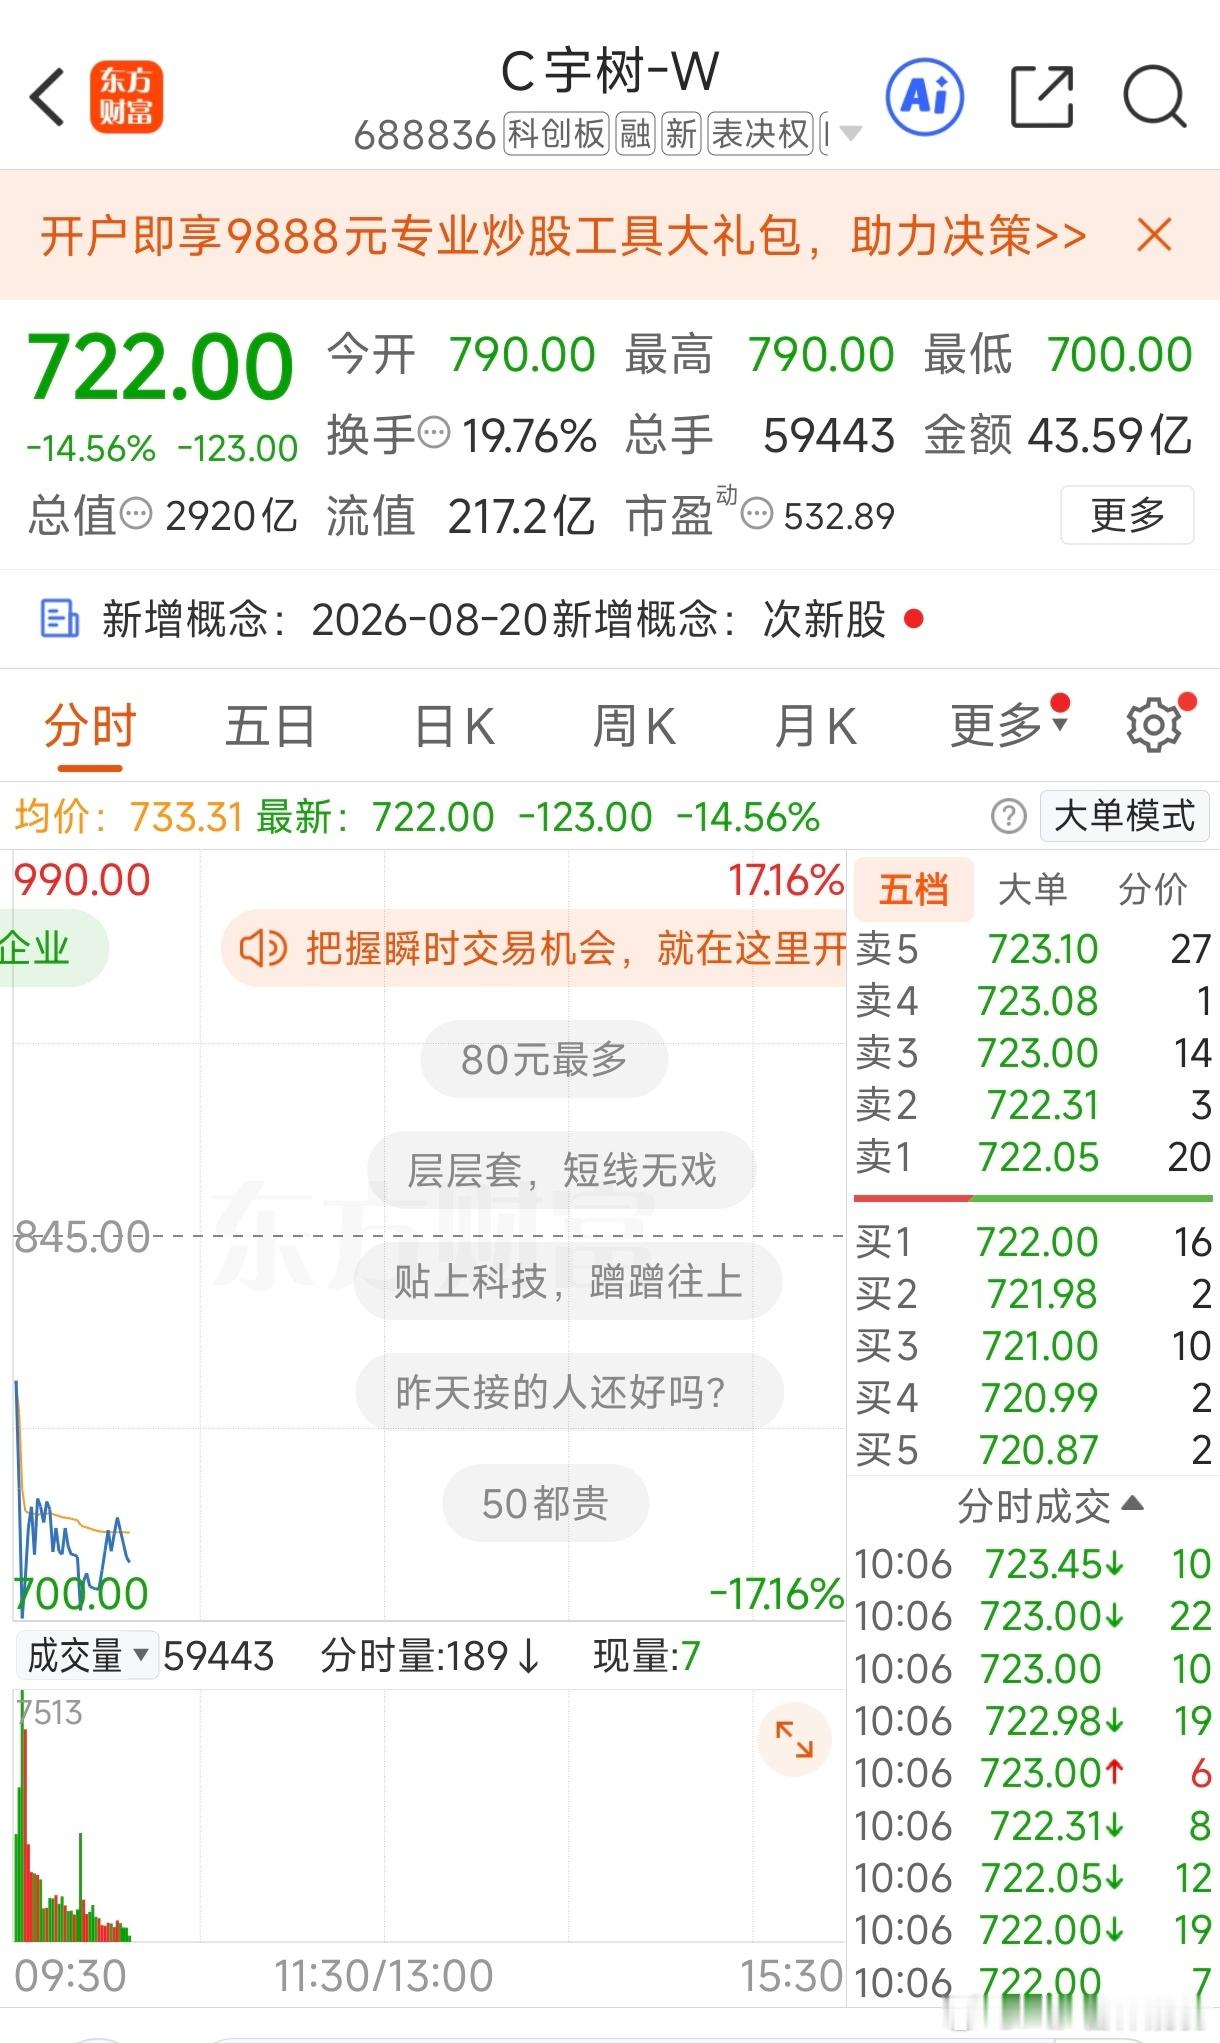Screen dimensions: 1220x2043
Task: Tap the 东方财富 app logo
Action: click(x=126, y=97)
